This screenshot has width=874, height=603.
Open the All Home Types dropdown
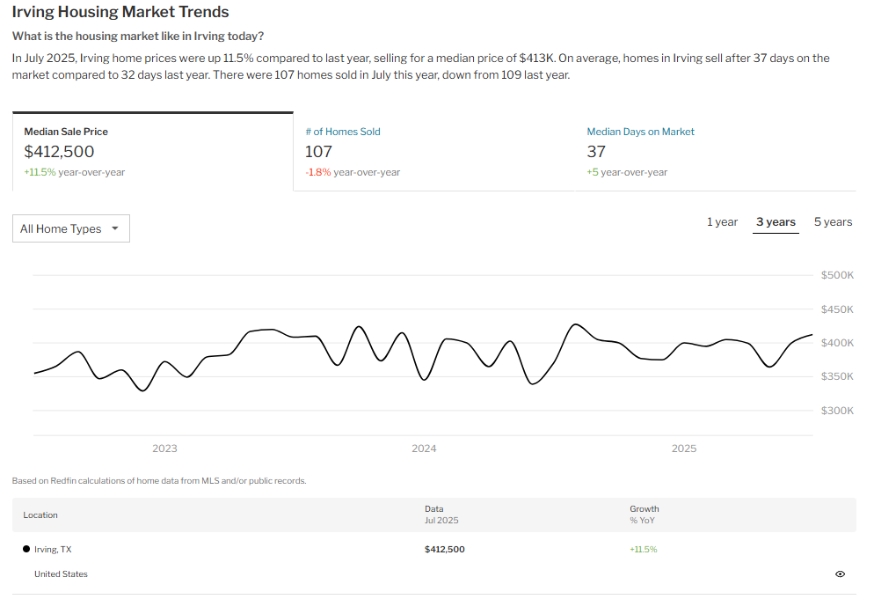(70, 229)
